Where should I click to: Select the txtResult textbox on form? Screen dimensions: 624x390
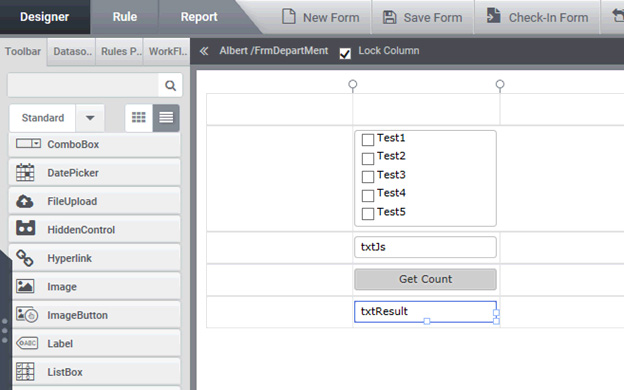click(x=425, y=312)
